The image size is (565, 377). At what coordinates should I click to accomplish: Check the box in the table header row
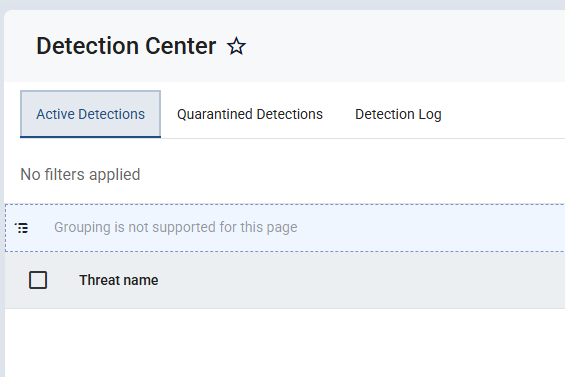click(x=38, y=280)
